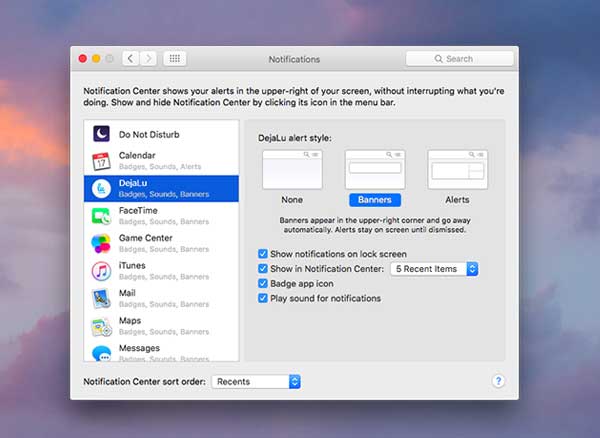Open the 5 Recent Items dropdown
The height and width of the screenshot is (438, 600).
pos(434,269)
